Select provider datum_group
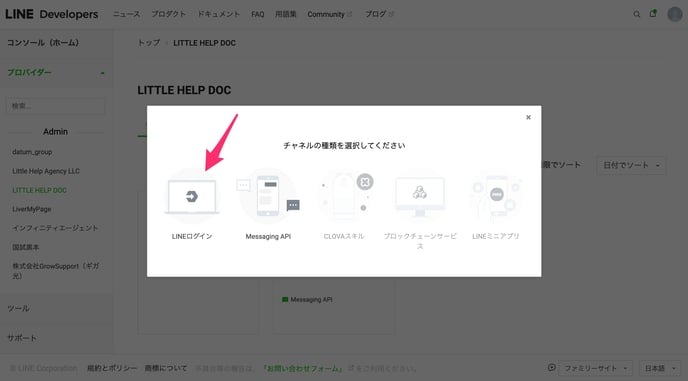 tap(32, 152)
